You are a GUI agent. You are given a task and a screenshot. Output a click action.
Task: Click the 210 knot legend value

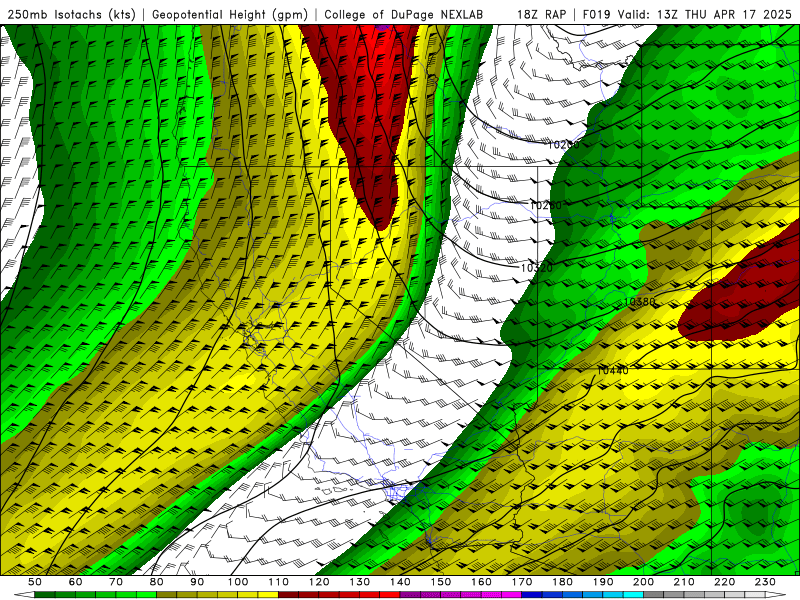coord(685,582)
